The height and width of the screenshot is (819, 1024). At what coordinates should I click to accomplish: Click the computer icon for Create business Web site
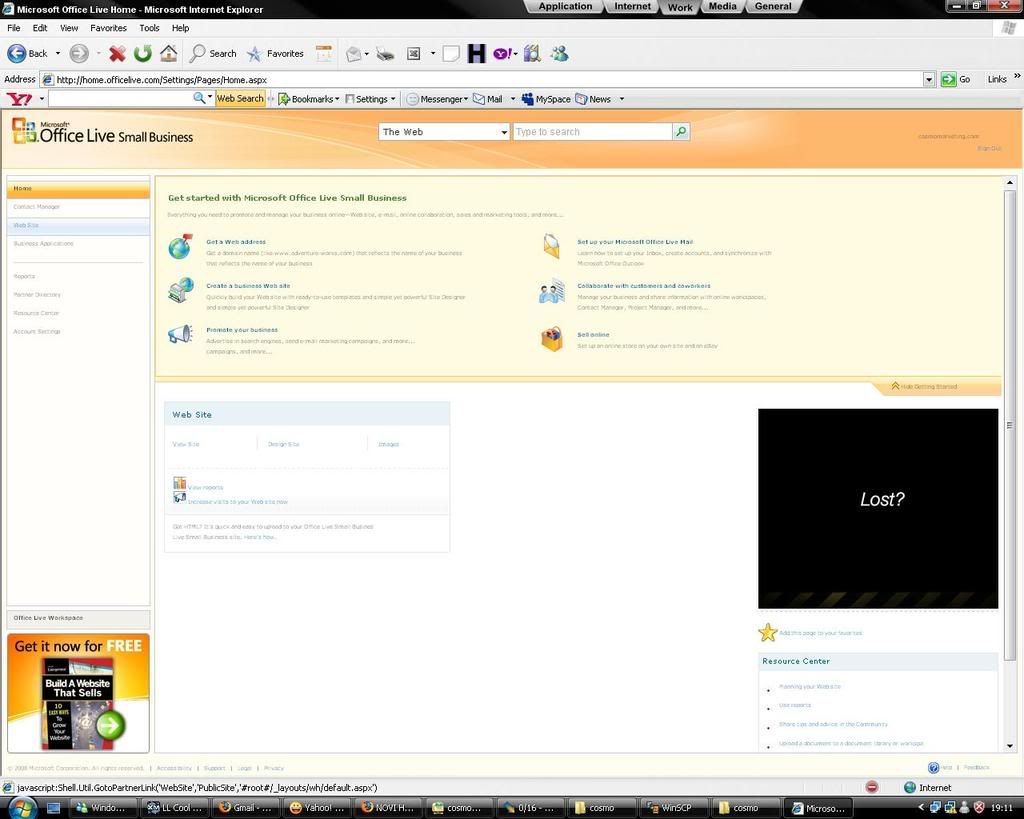point(180,291)
